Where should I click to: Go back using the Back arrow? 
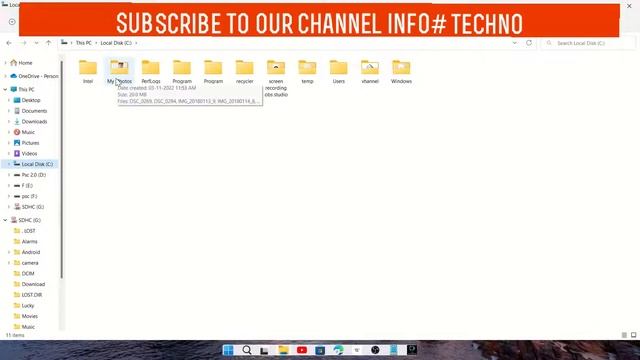[x=9, y=43]
